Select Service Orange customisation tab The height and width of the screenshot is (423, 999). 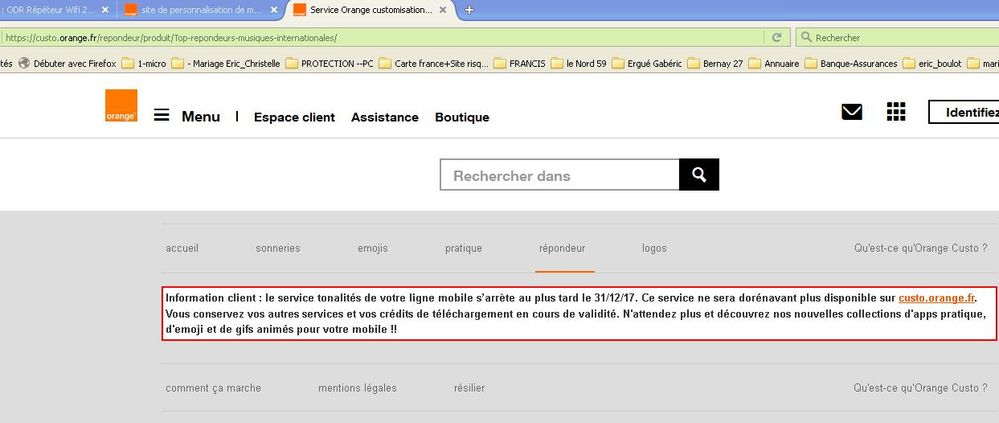point(371,10)
